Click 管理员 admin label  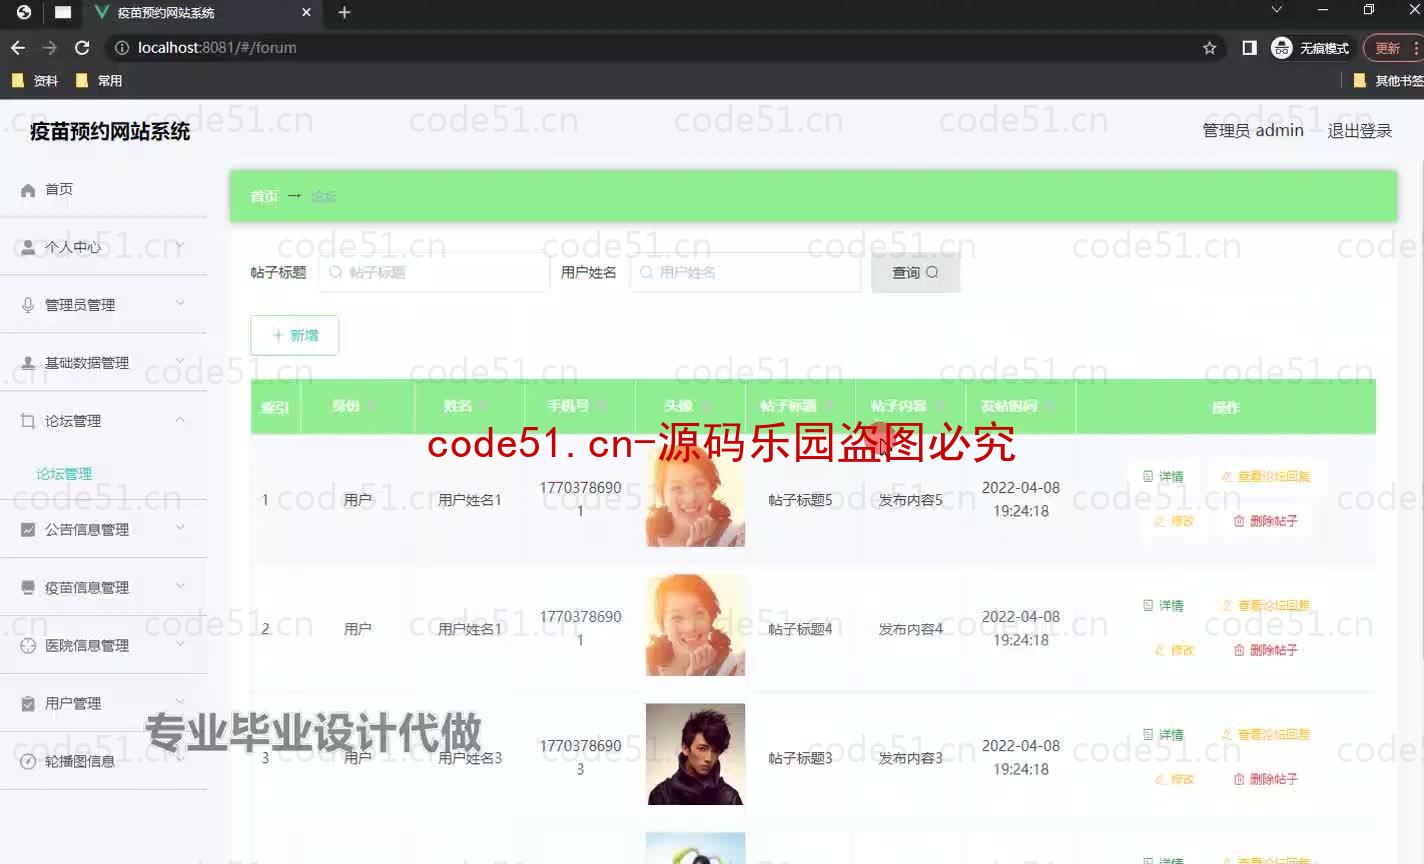click(1253, 131)
